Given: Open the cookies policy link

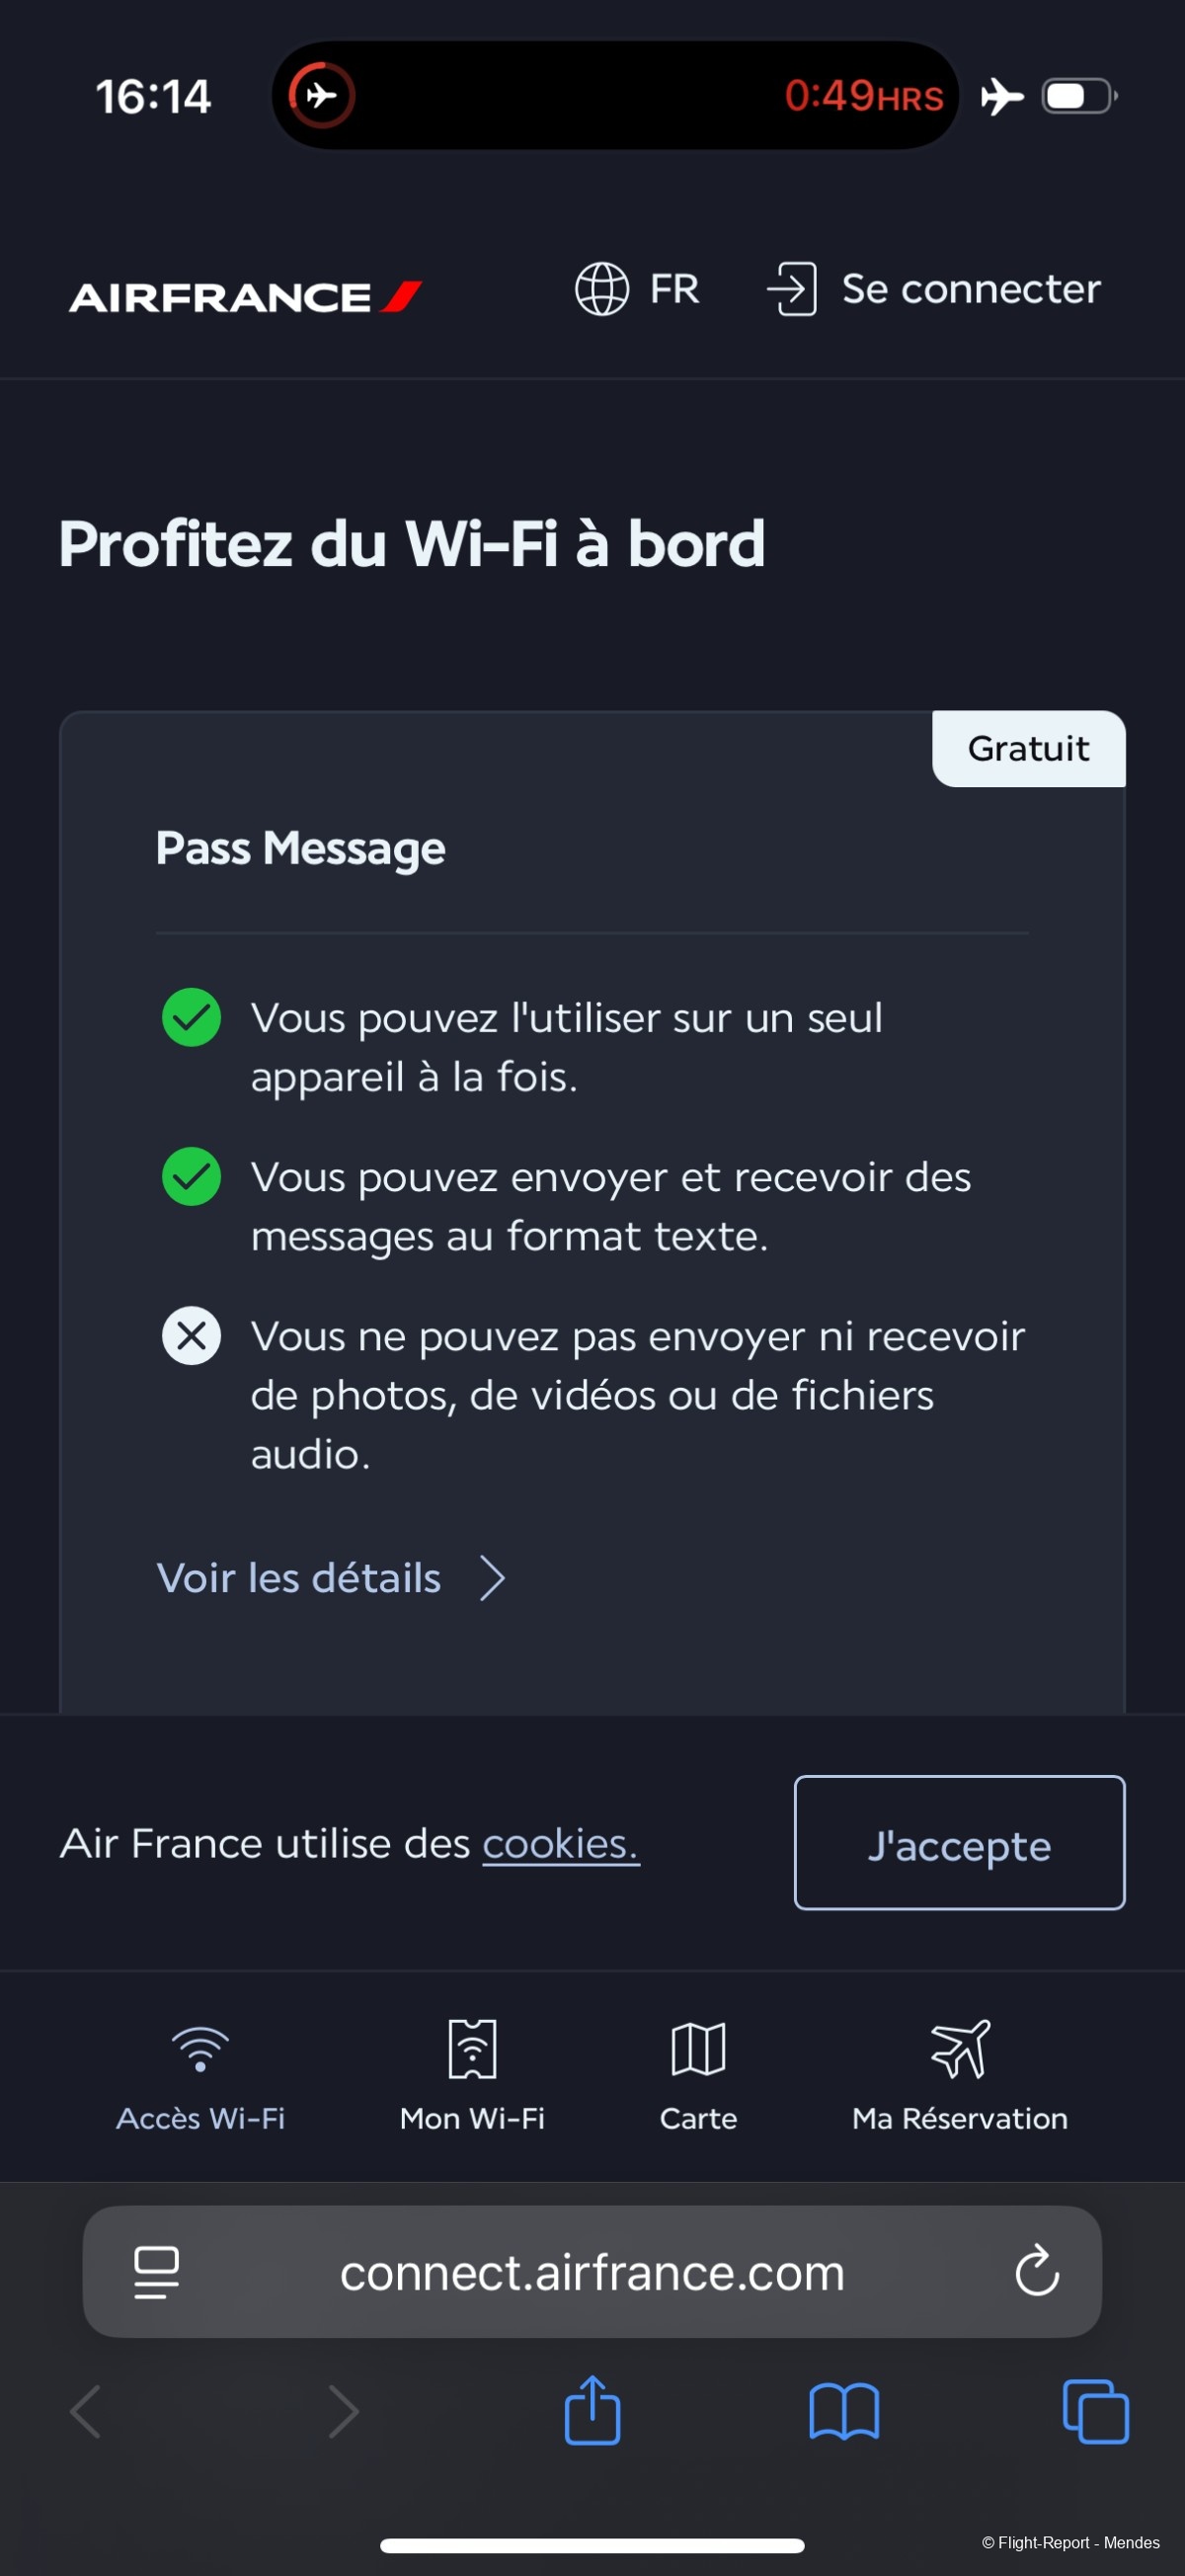Looking at the screenshot, I should pos(561,1844).
